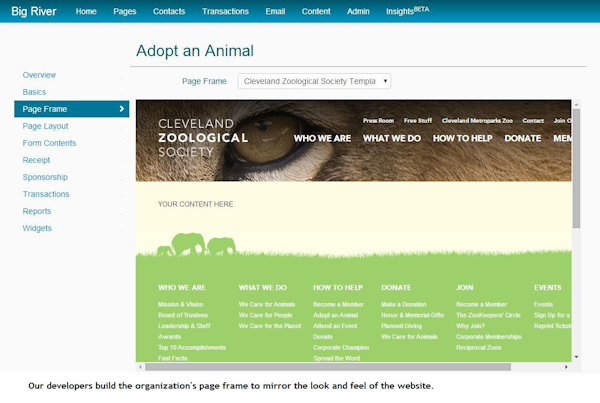Screen dimensions: 600x403
Task: Click the horizontal scrollbar thumb of preview
Action: tap(328, 367)
